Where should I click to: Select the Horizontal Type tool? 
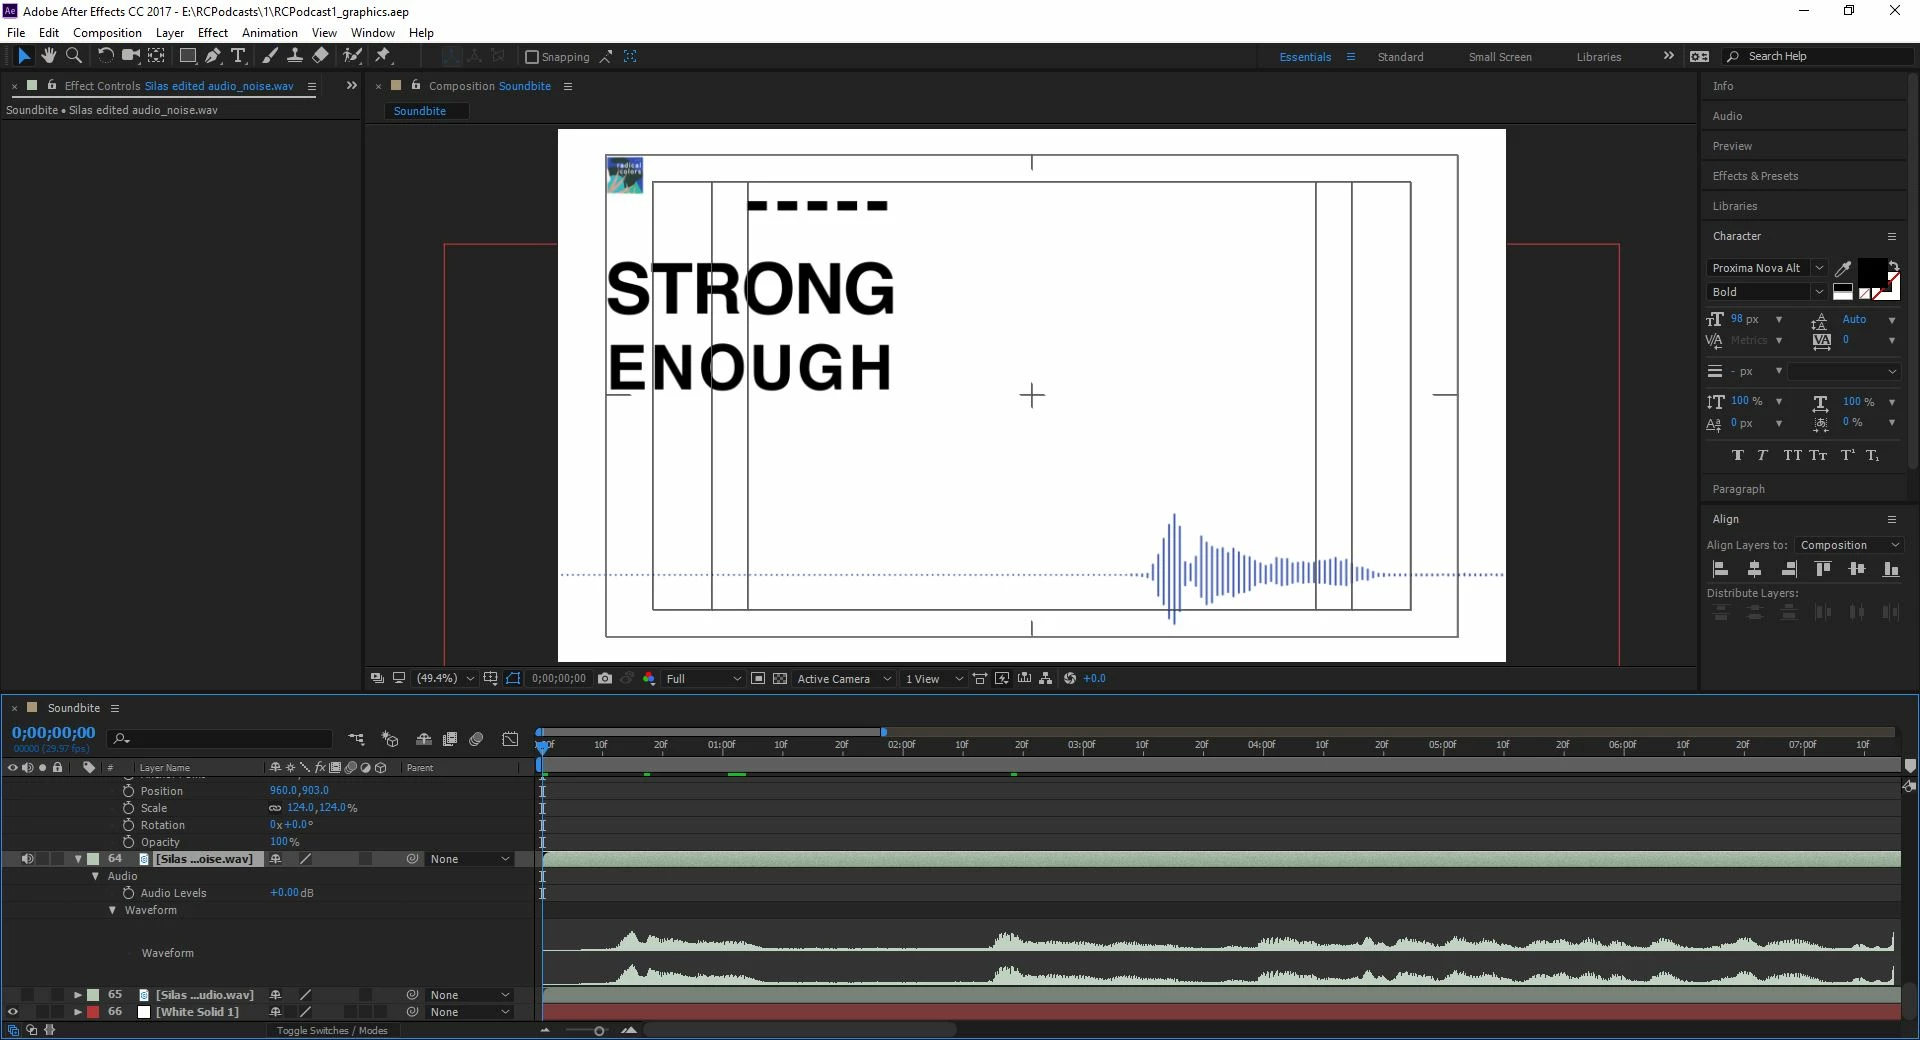coord(238,56)
